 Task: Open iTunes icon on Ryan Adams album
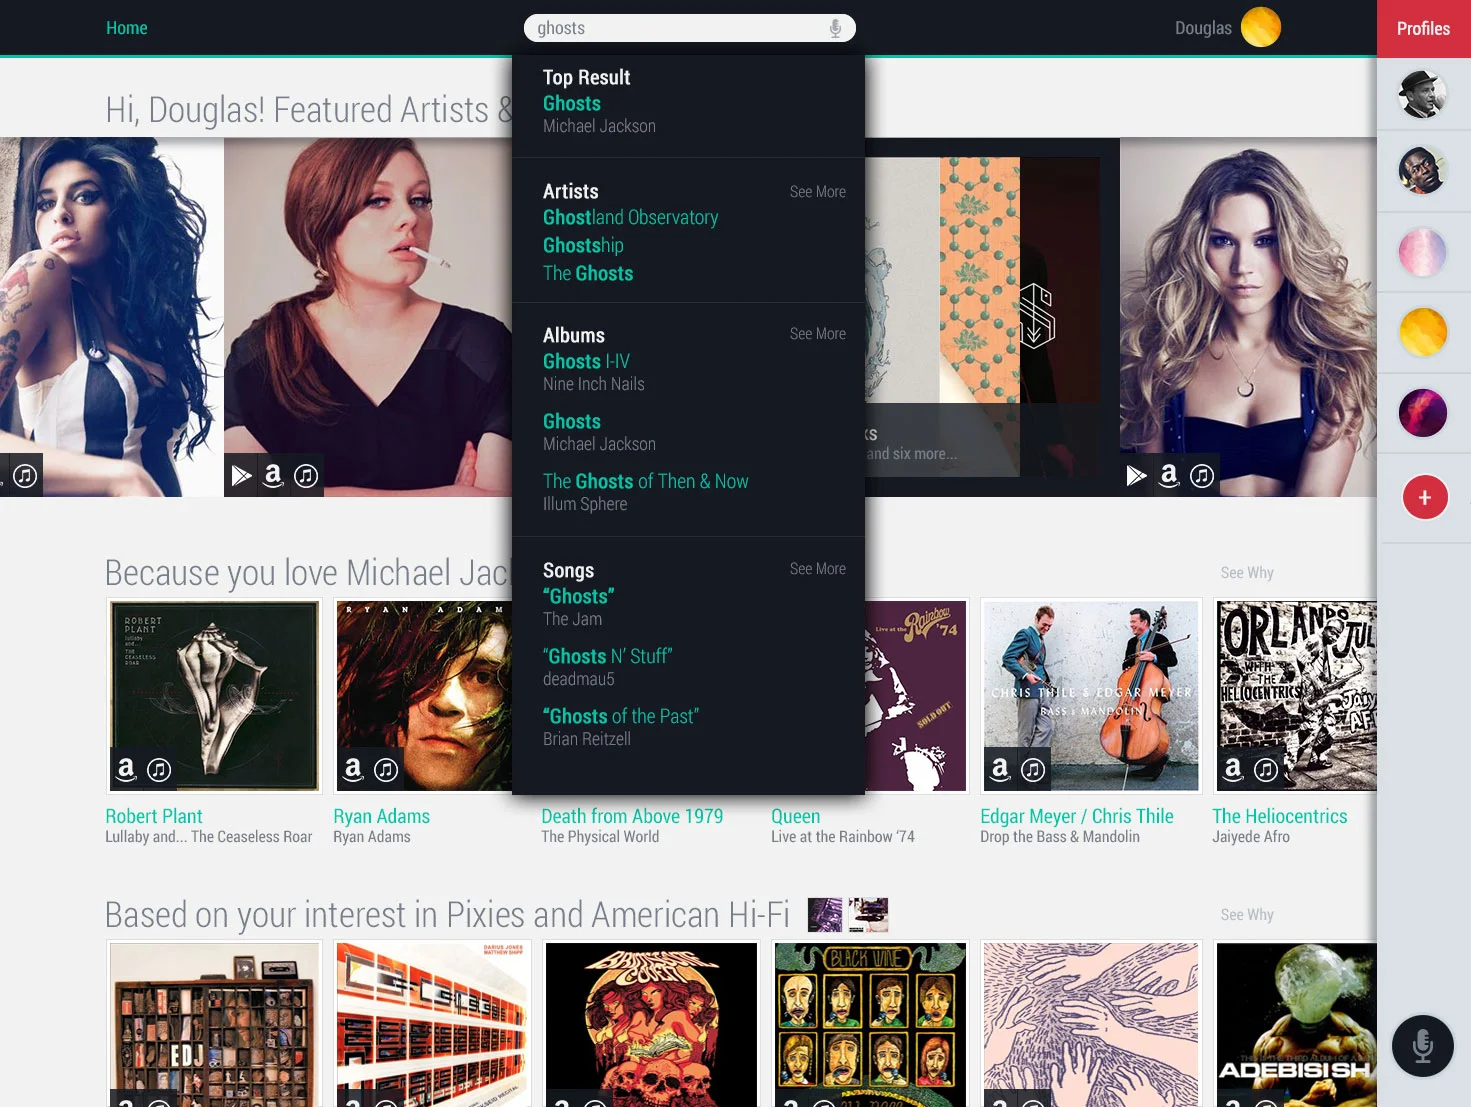coord(386,770)
